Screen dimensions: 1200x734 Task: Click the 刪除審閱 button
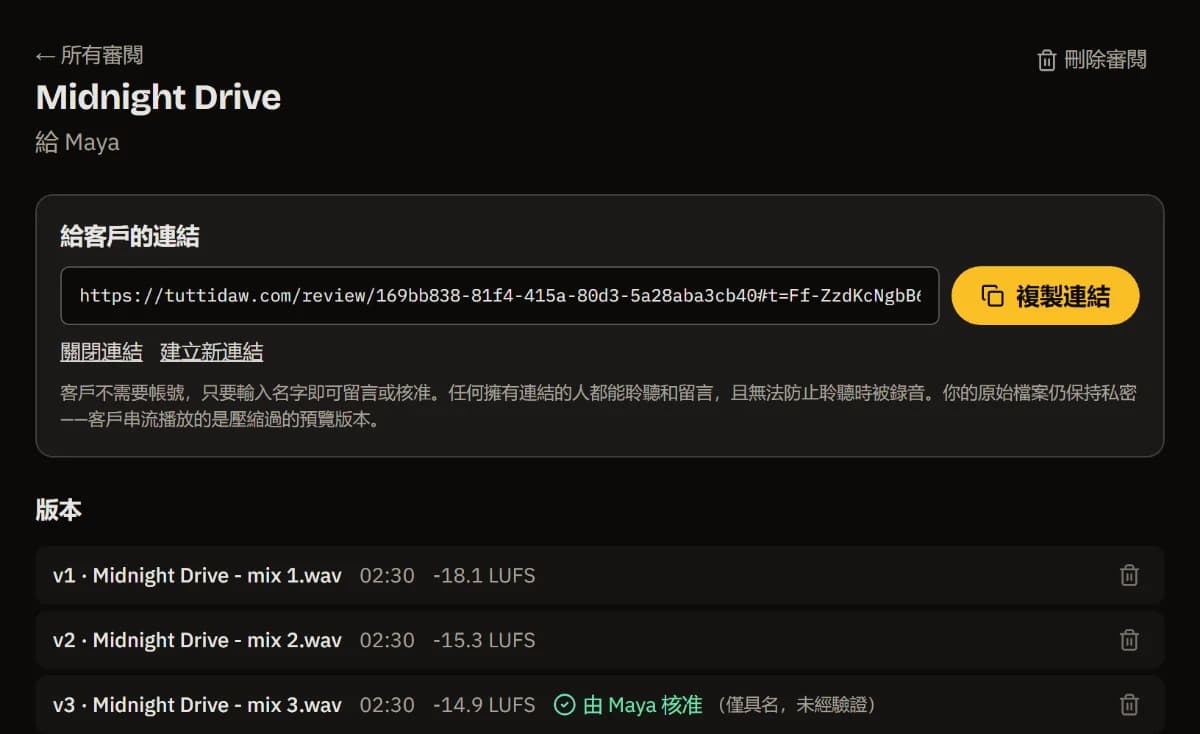(x=1092, y=60)
